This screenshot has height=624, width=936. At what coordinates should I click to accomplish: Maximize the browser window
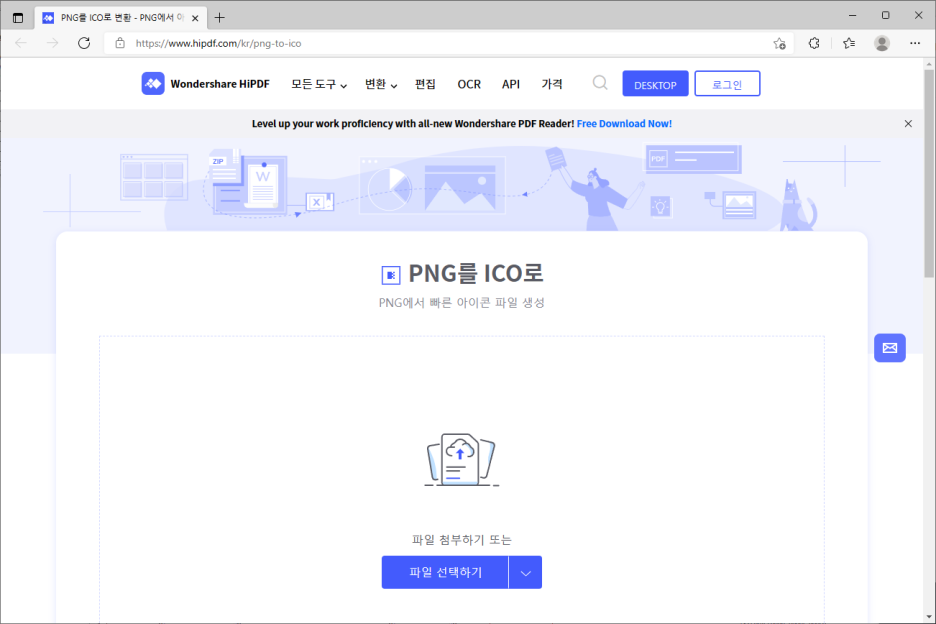point(885,16)
